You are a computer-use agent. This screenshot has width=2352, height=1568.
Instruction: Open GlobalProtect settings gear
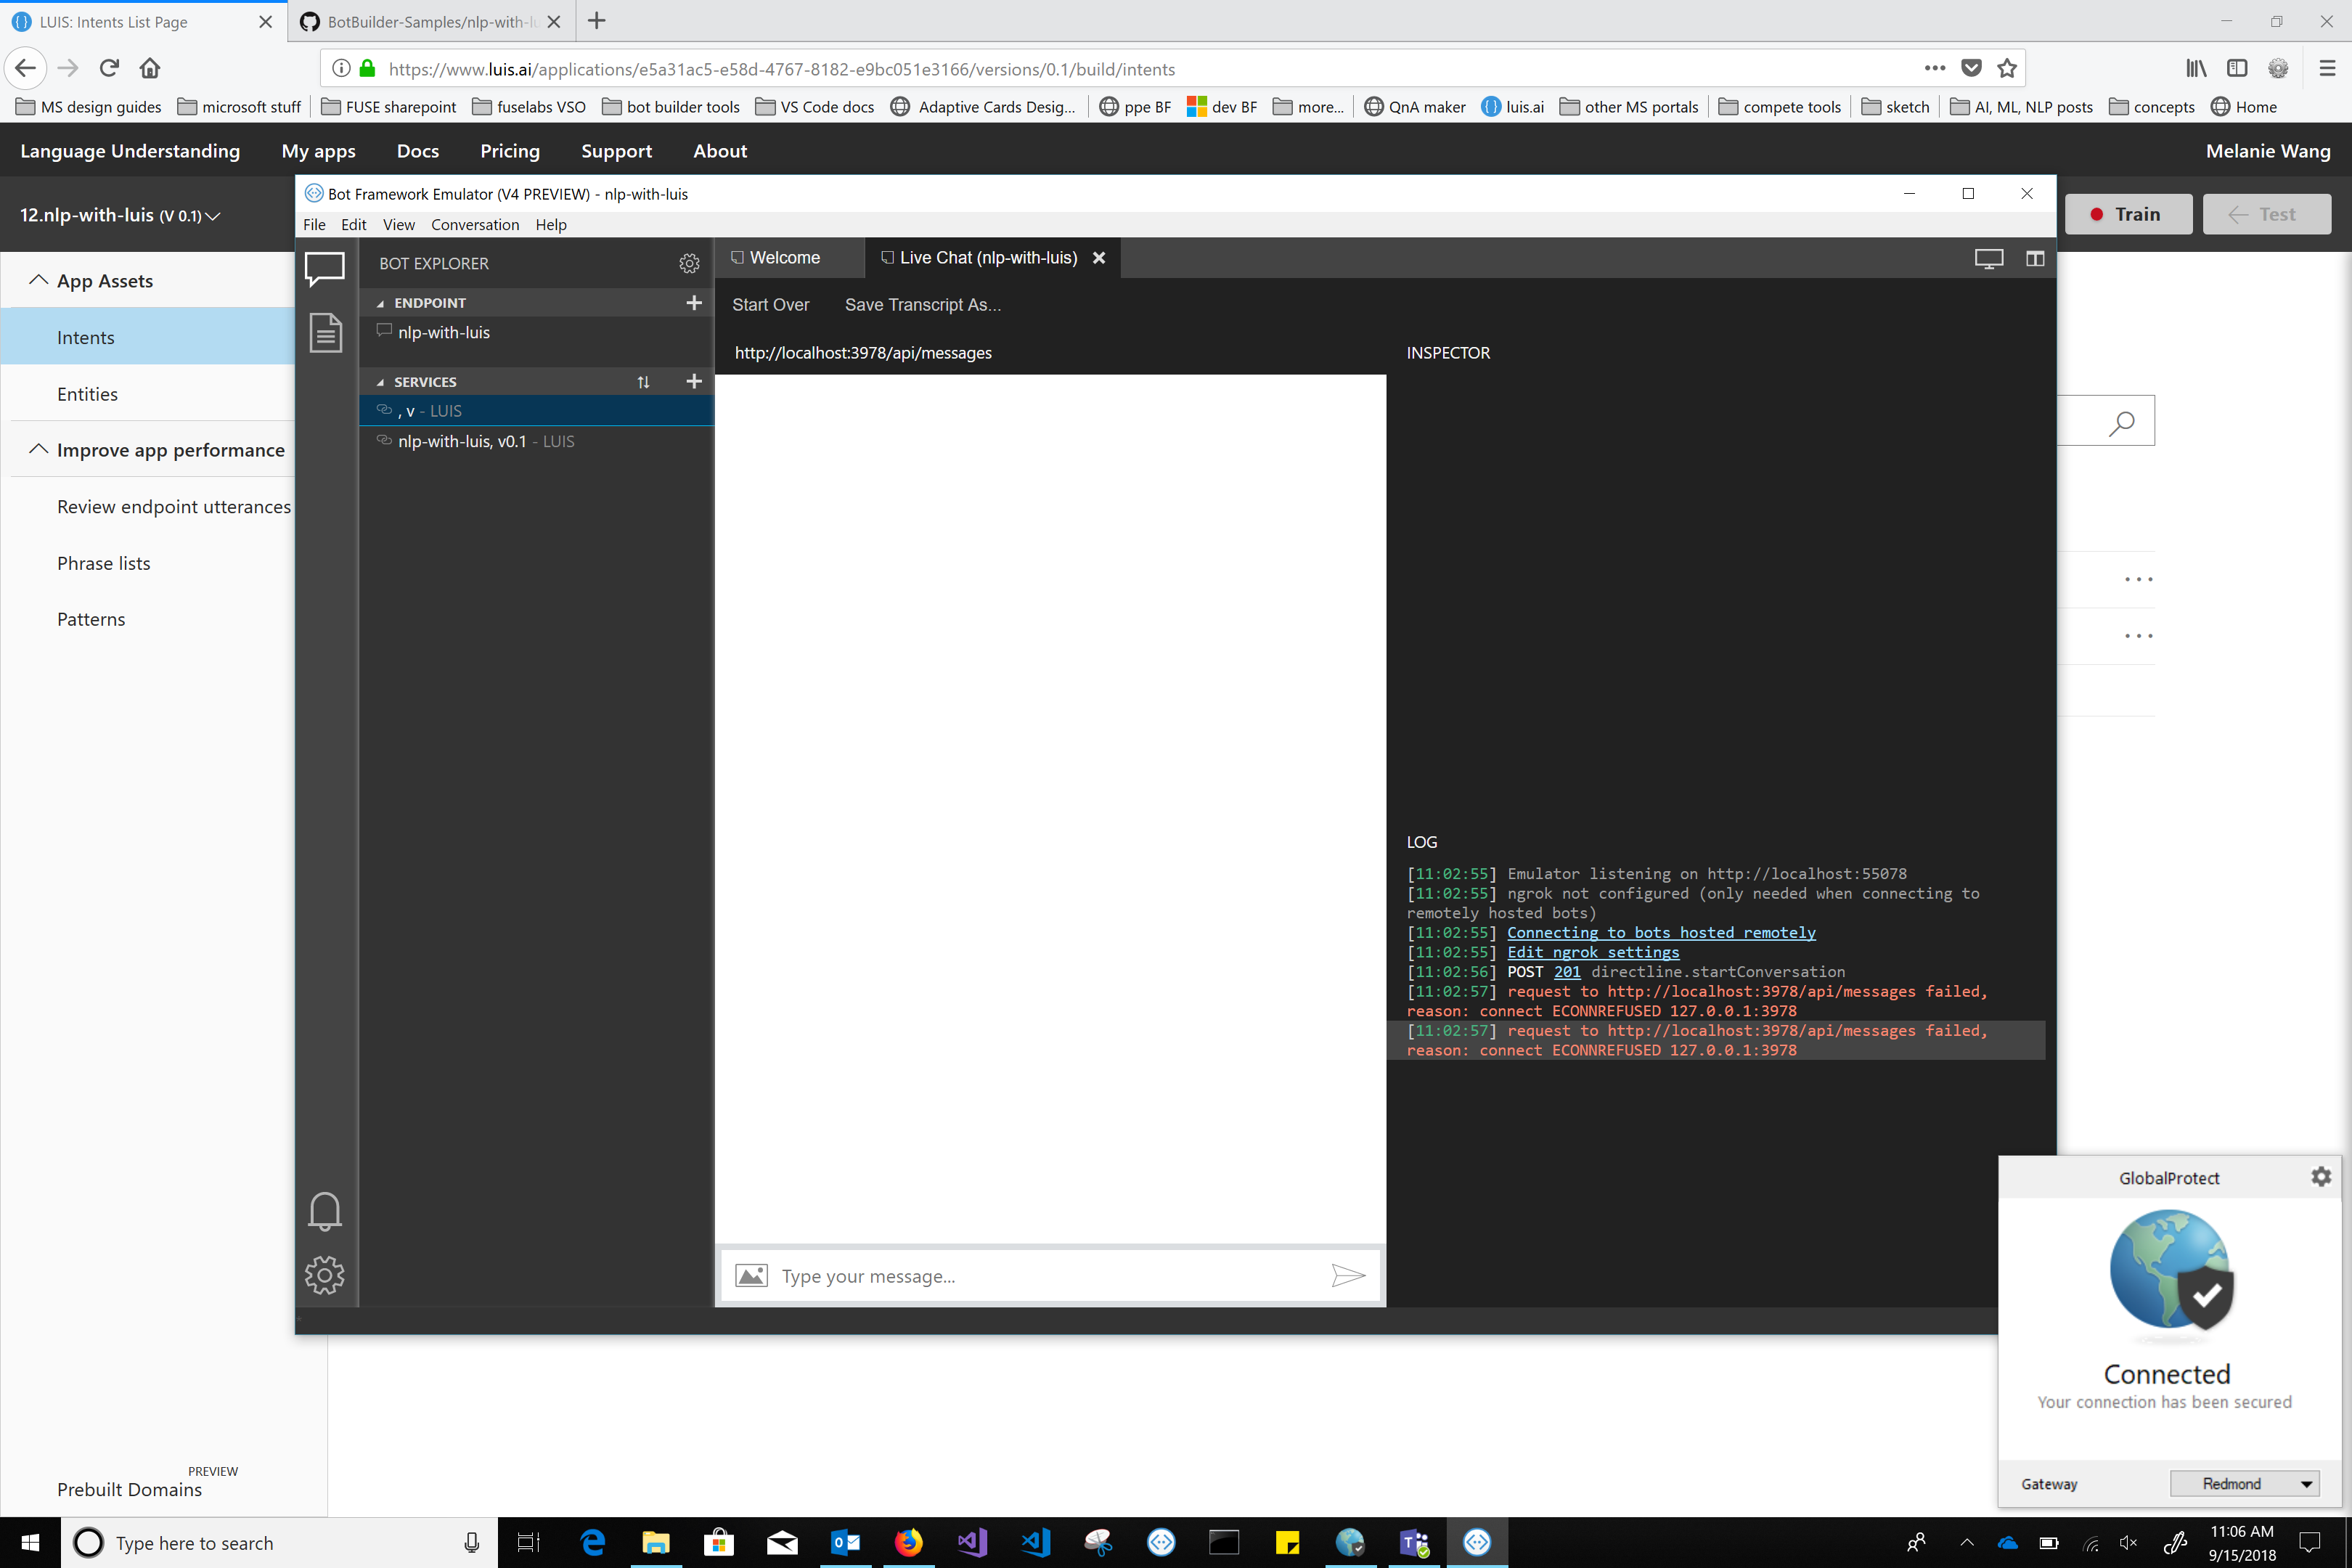click(x=2321, y=1177)
